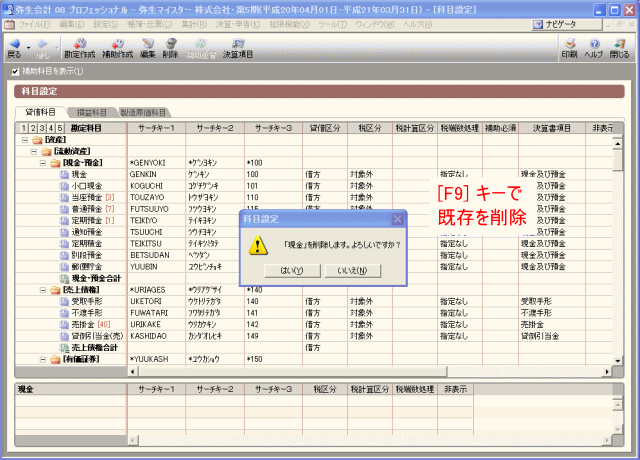Select the 不渡手形 account icon

[x=64, y=313]
